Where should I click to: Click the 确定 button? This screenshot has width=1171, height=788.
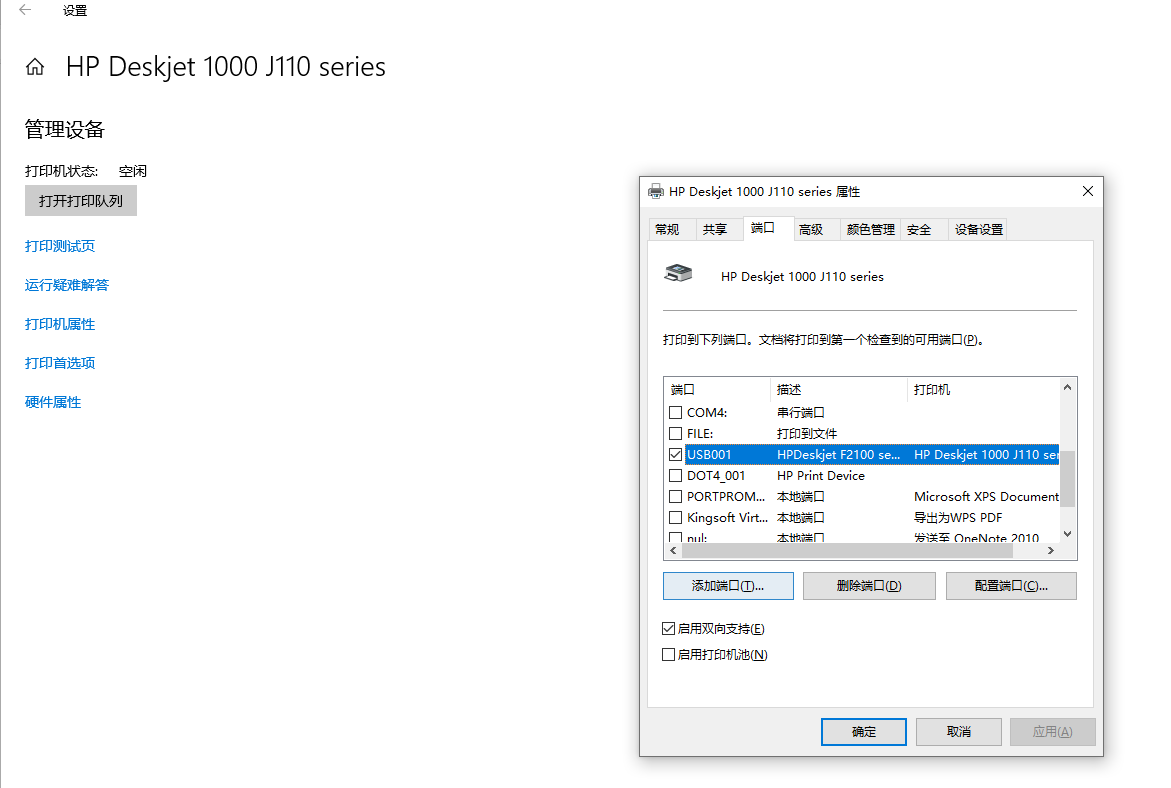pyautogui.click(x=864, y=732)
